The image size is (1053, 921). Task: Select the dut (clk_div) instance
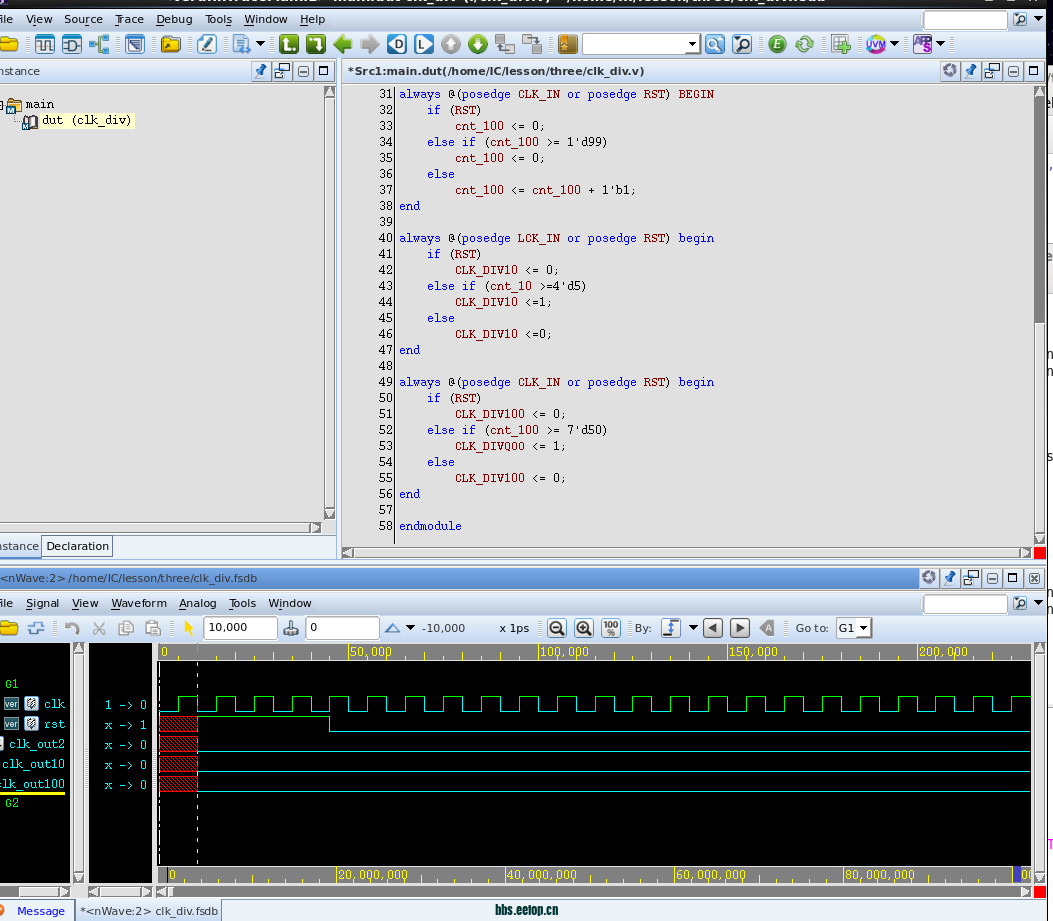point(87,120)
